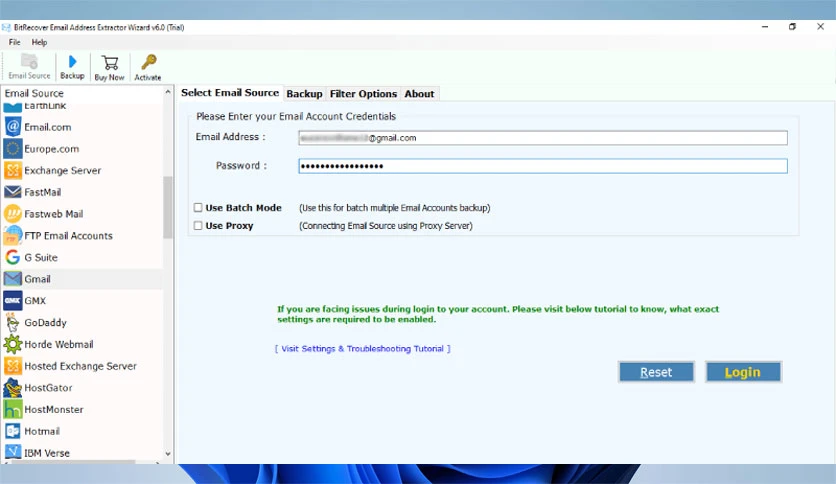Click the source list scroll down arrow
This screenshot has width=836, height=484.
click(x=168, y=454)
